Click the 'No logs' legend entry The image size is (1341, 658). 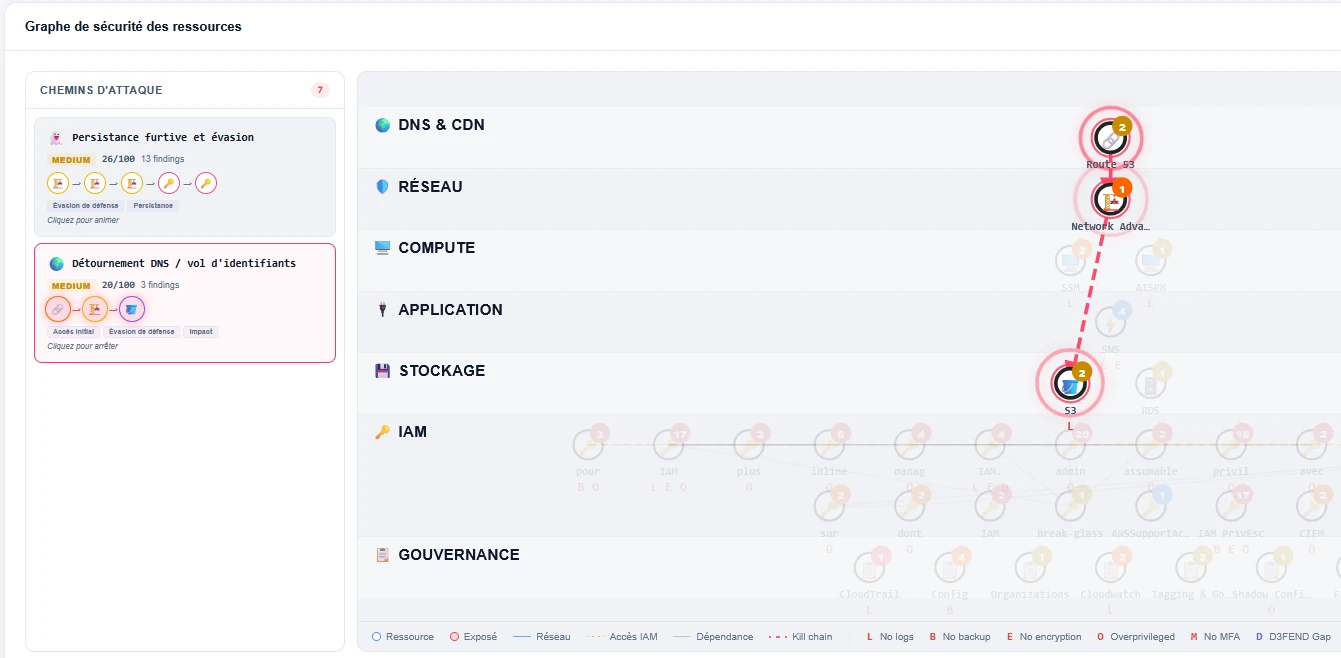[x=890, y=636]
